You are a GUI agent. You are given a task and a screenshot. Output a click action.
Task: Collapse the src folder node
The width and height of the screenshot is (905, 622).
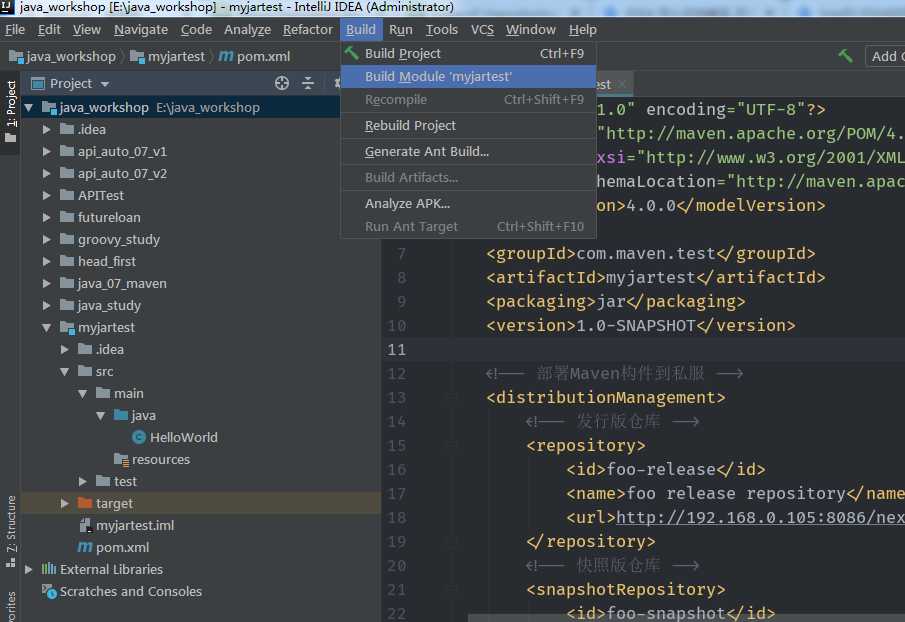click(x=65, y=372)
